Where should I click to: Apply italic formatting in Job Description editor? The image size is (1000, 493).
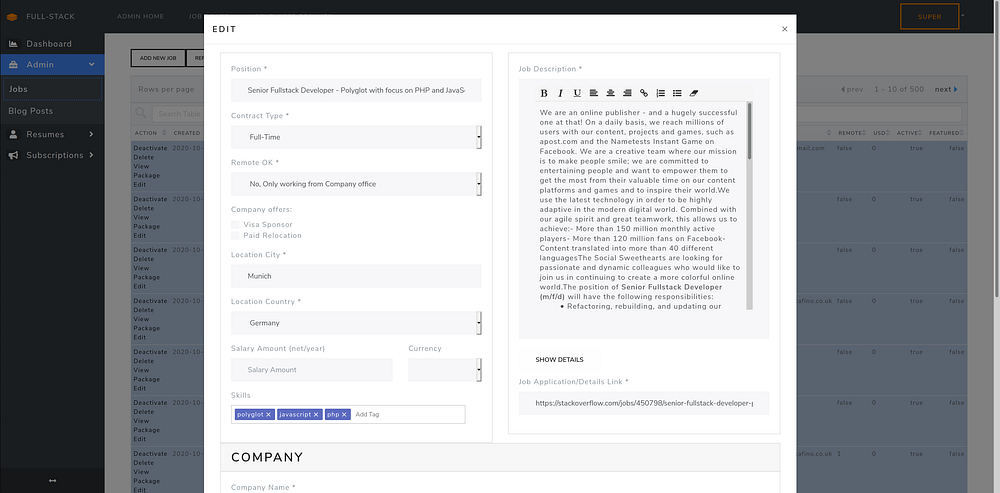[561, 93]
